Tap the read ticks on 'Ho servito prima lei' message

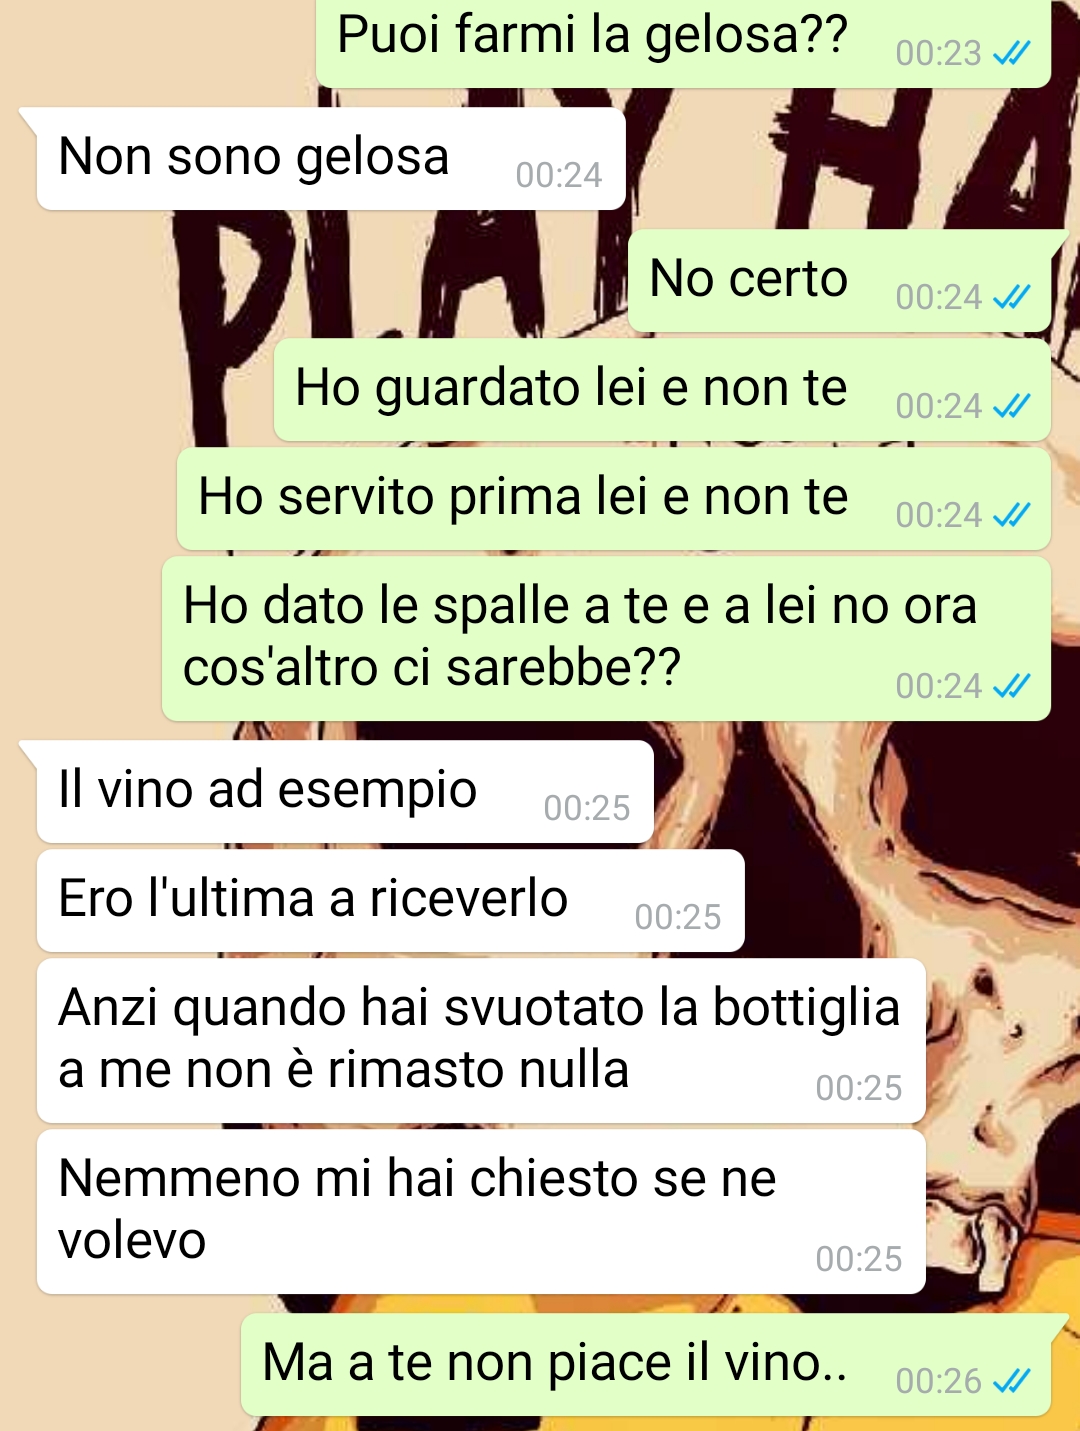(1011, 515)
